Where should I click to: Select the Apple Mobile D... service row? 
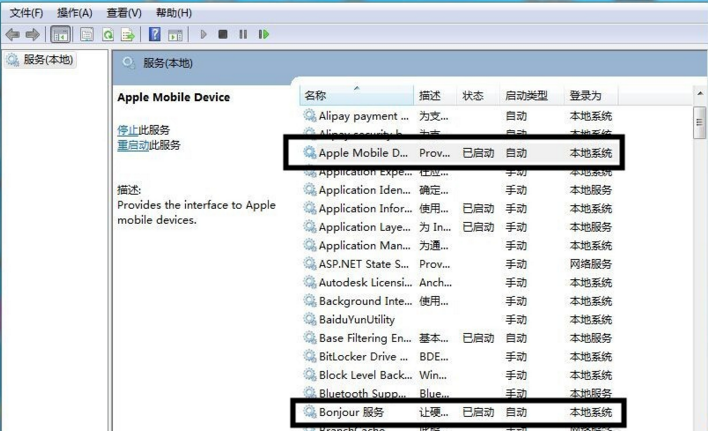[457, 153]
